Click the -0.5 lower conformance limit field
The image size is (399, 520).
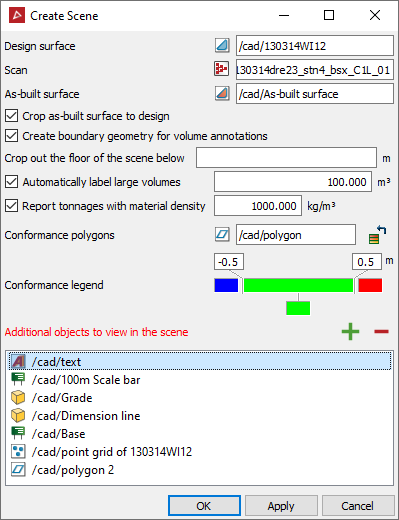(229, 262)
